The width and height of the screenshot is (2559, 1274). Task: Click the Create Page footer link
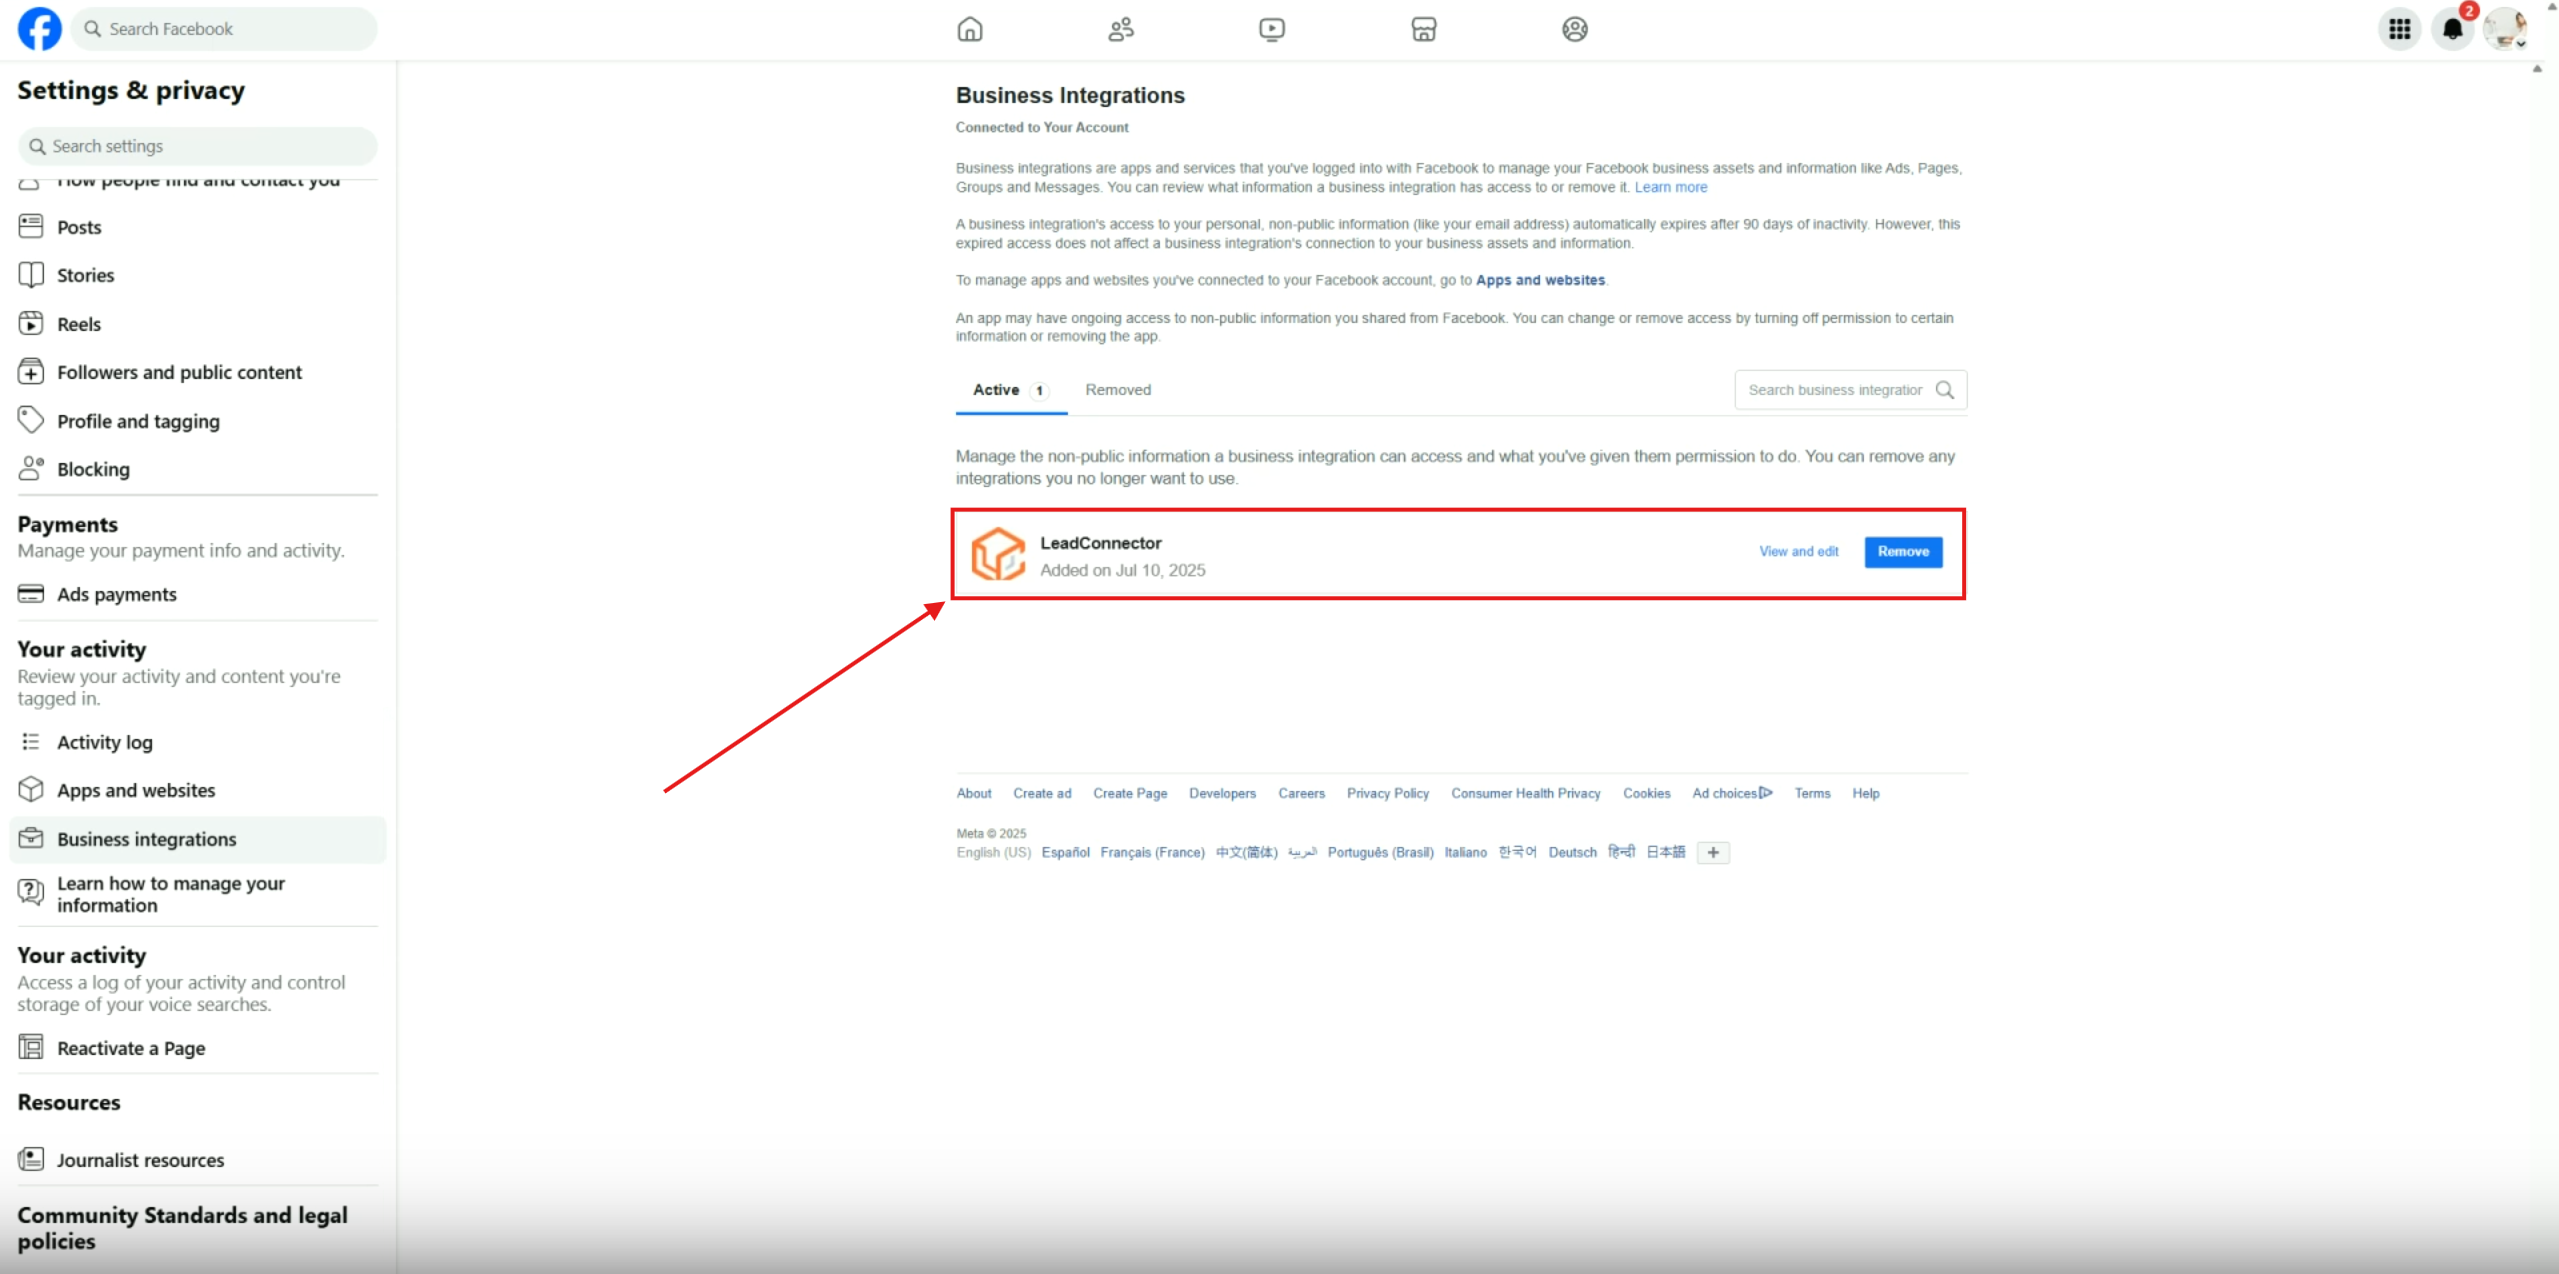coord(1129,793)
